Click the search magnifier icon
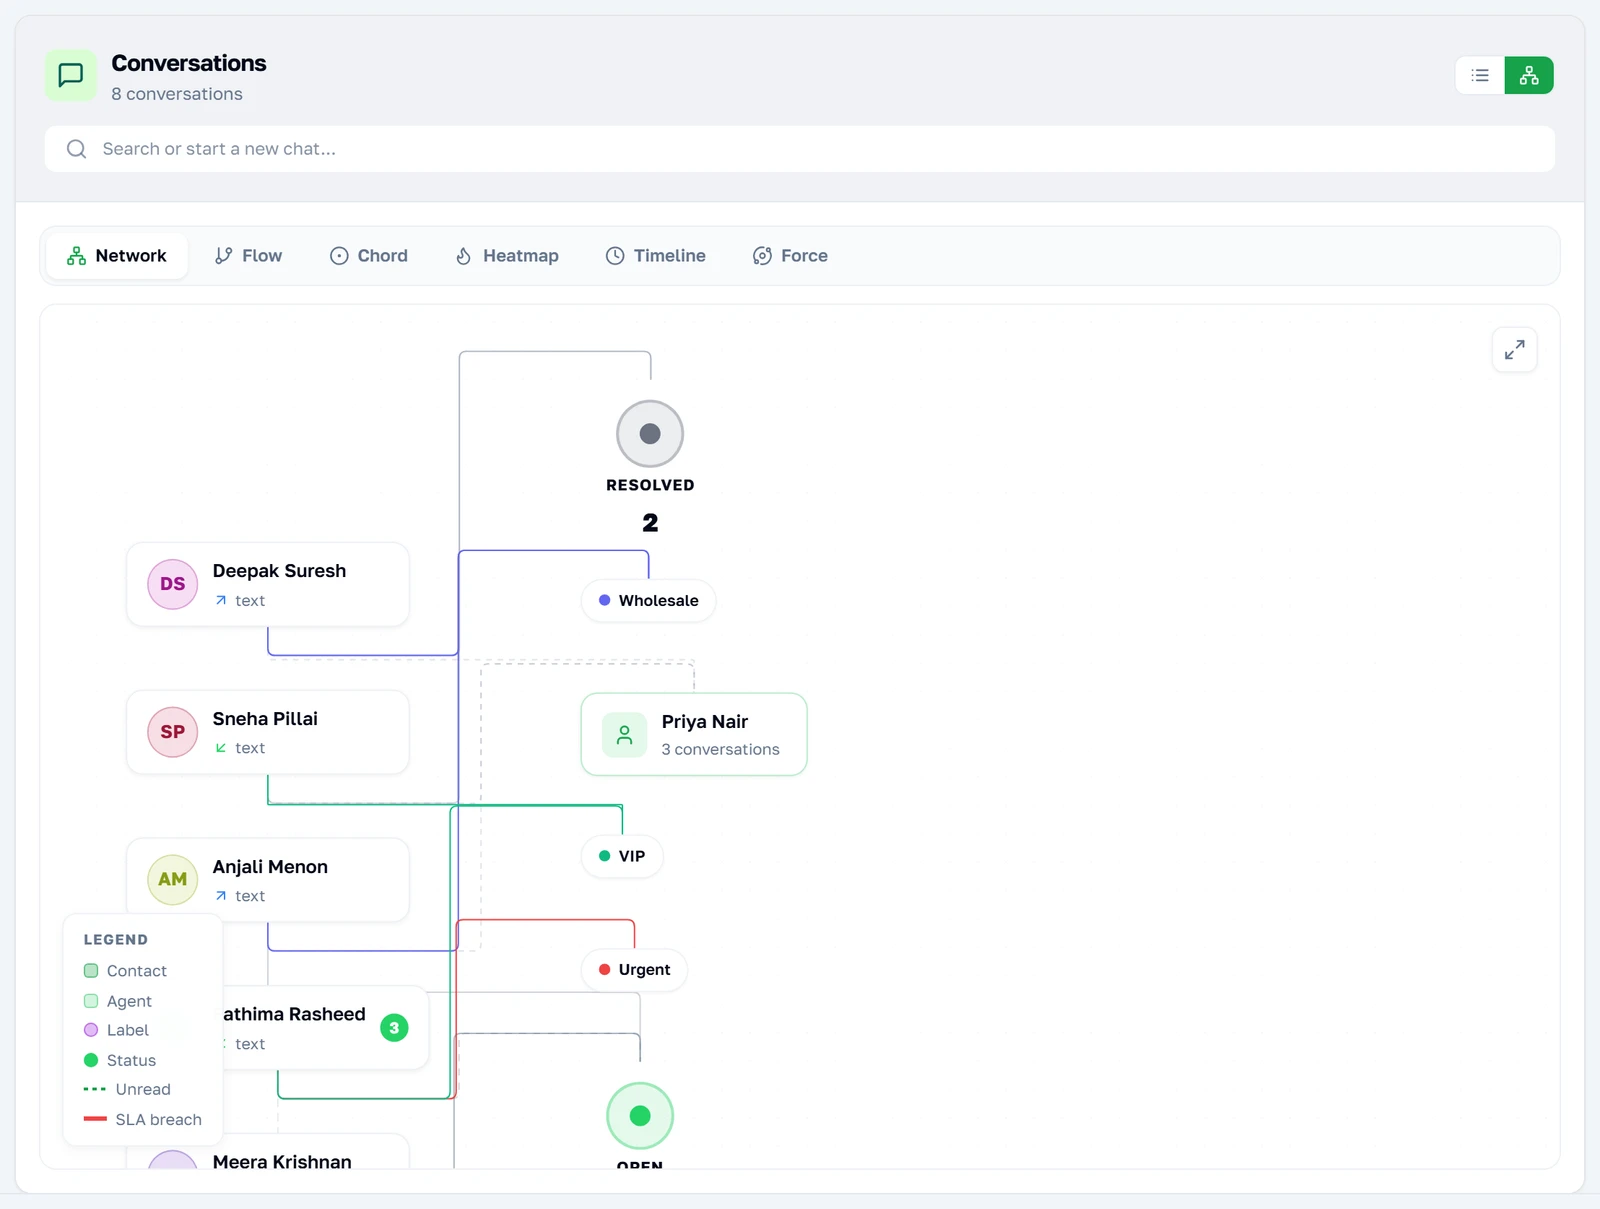 pos(76,149)
